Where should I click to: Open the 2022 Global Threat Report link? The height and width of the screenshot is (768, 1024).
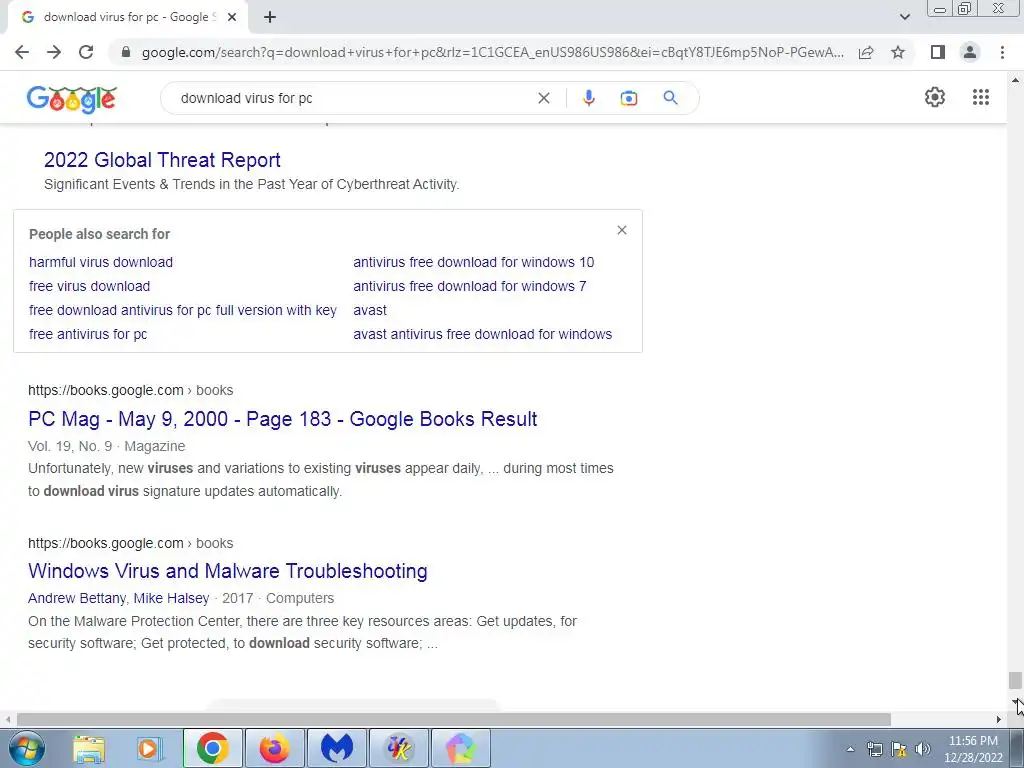tap(162, 160)
